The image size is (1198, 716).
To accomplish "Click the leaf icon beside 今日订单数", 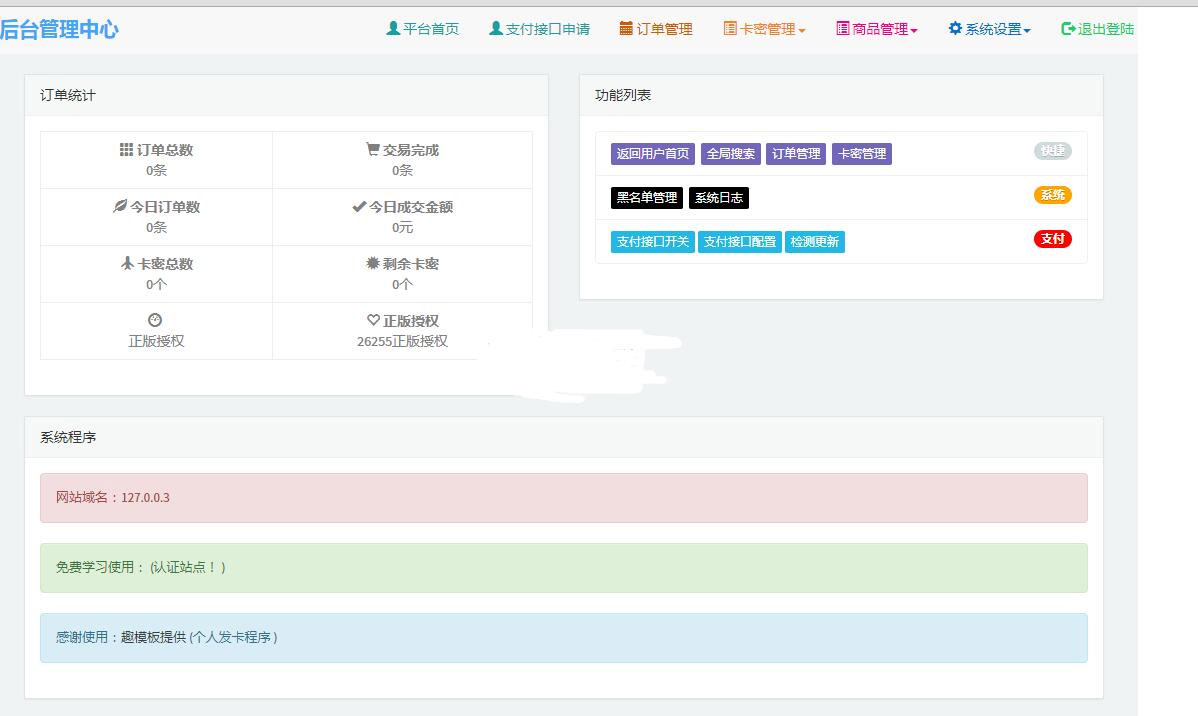I will tap(120, 207).
